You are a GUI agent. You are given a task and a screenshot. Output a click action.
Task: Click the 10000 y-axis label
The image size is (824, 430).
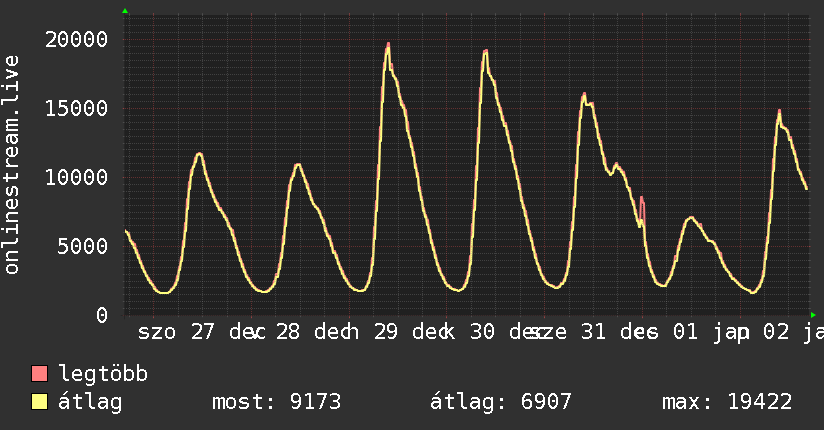coord(76,177)
